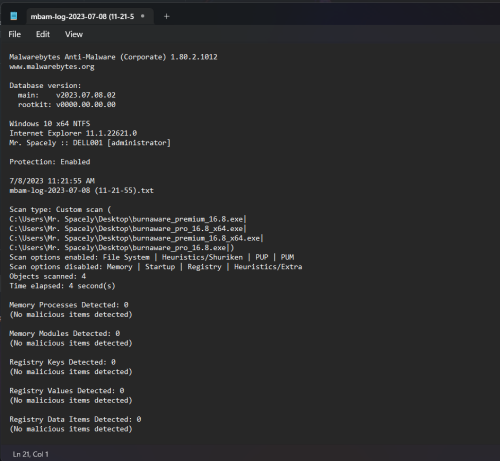Open the View menu
Viewport: 500px width, 461px height.
point(74,34)
